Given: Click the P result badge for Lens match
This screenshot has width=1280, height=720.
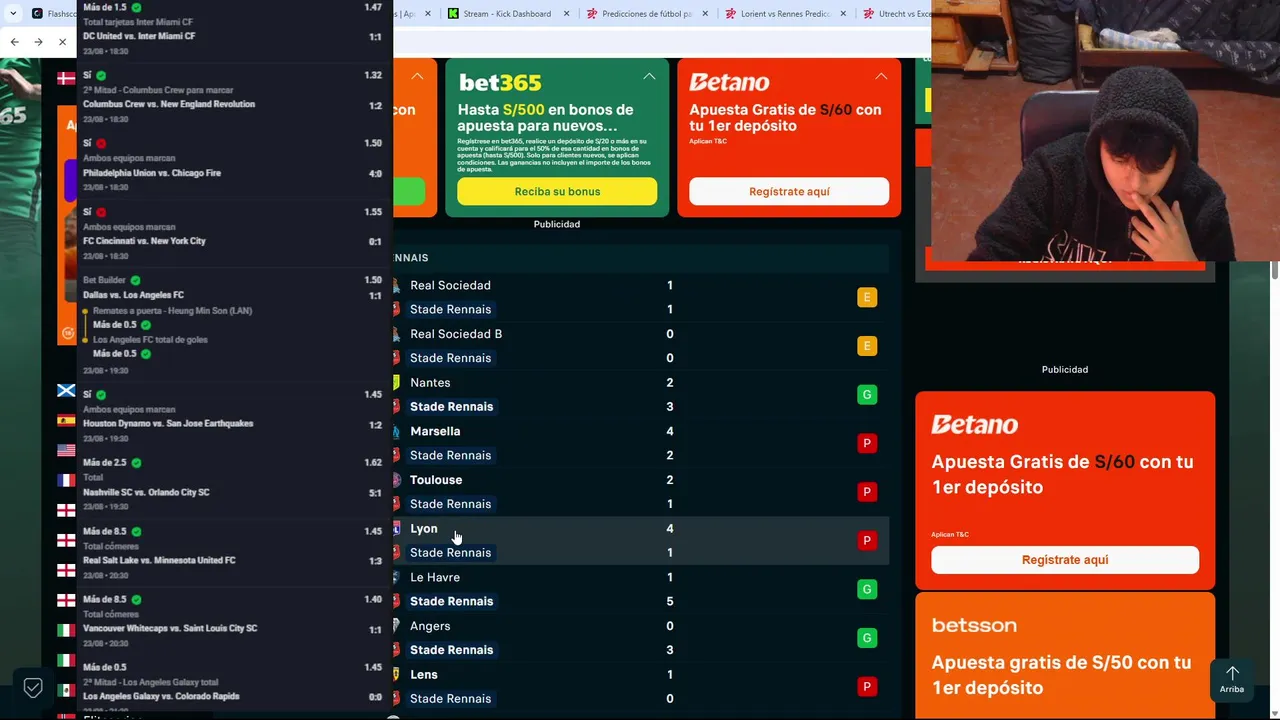Looking at the screenshot, I should pyautogui.click(x=867, y=686).
